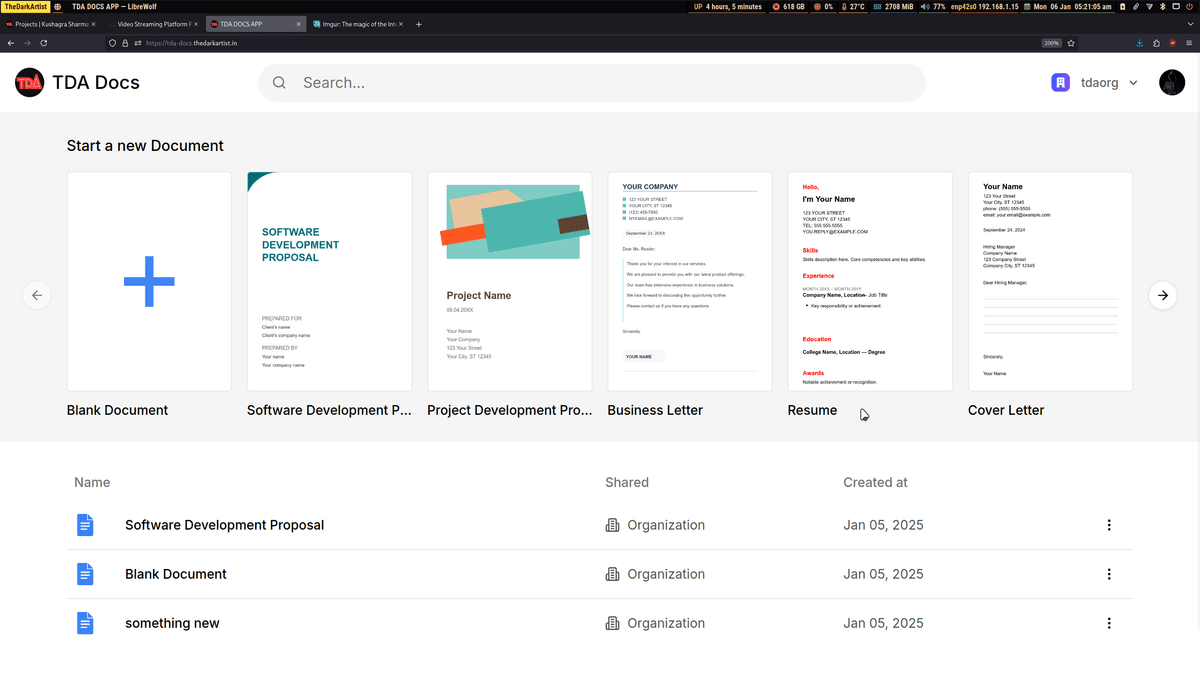Screen dimensions: 1200x675
Task: Click the document icon beside something new
Action: [85, 623]
